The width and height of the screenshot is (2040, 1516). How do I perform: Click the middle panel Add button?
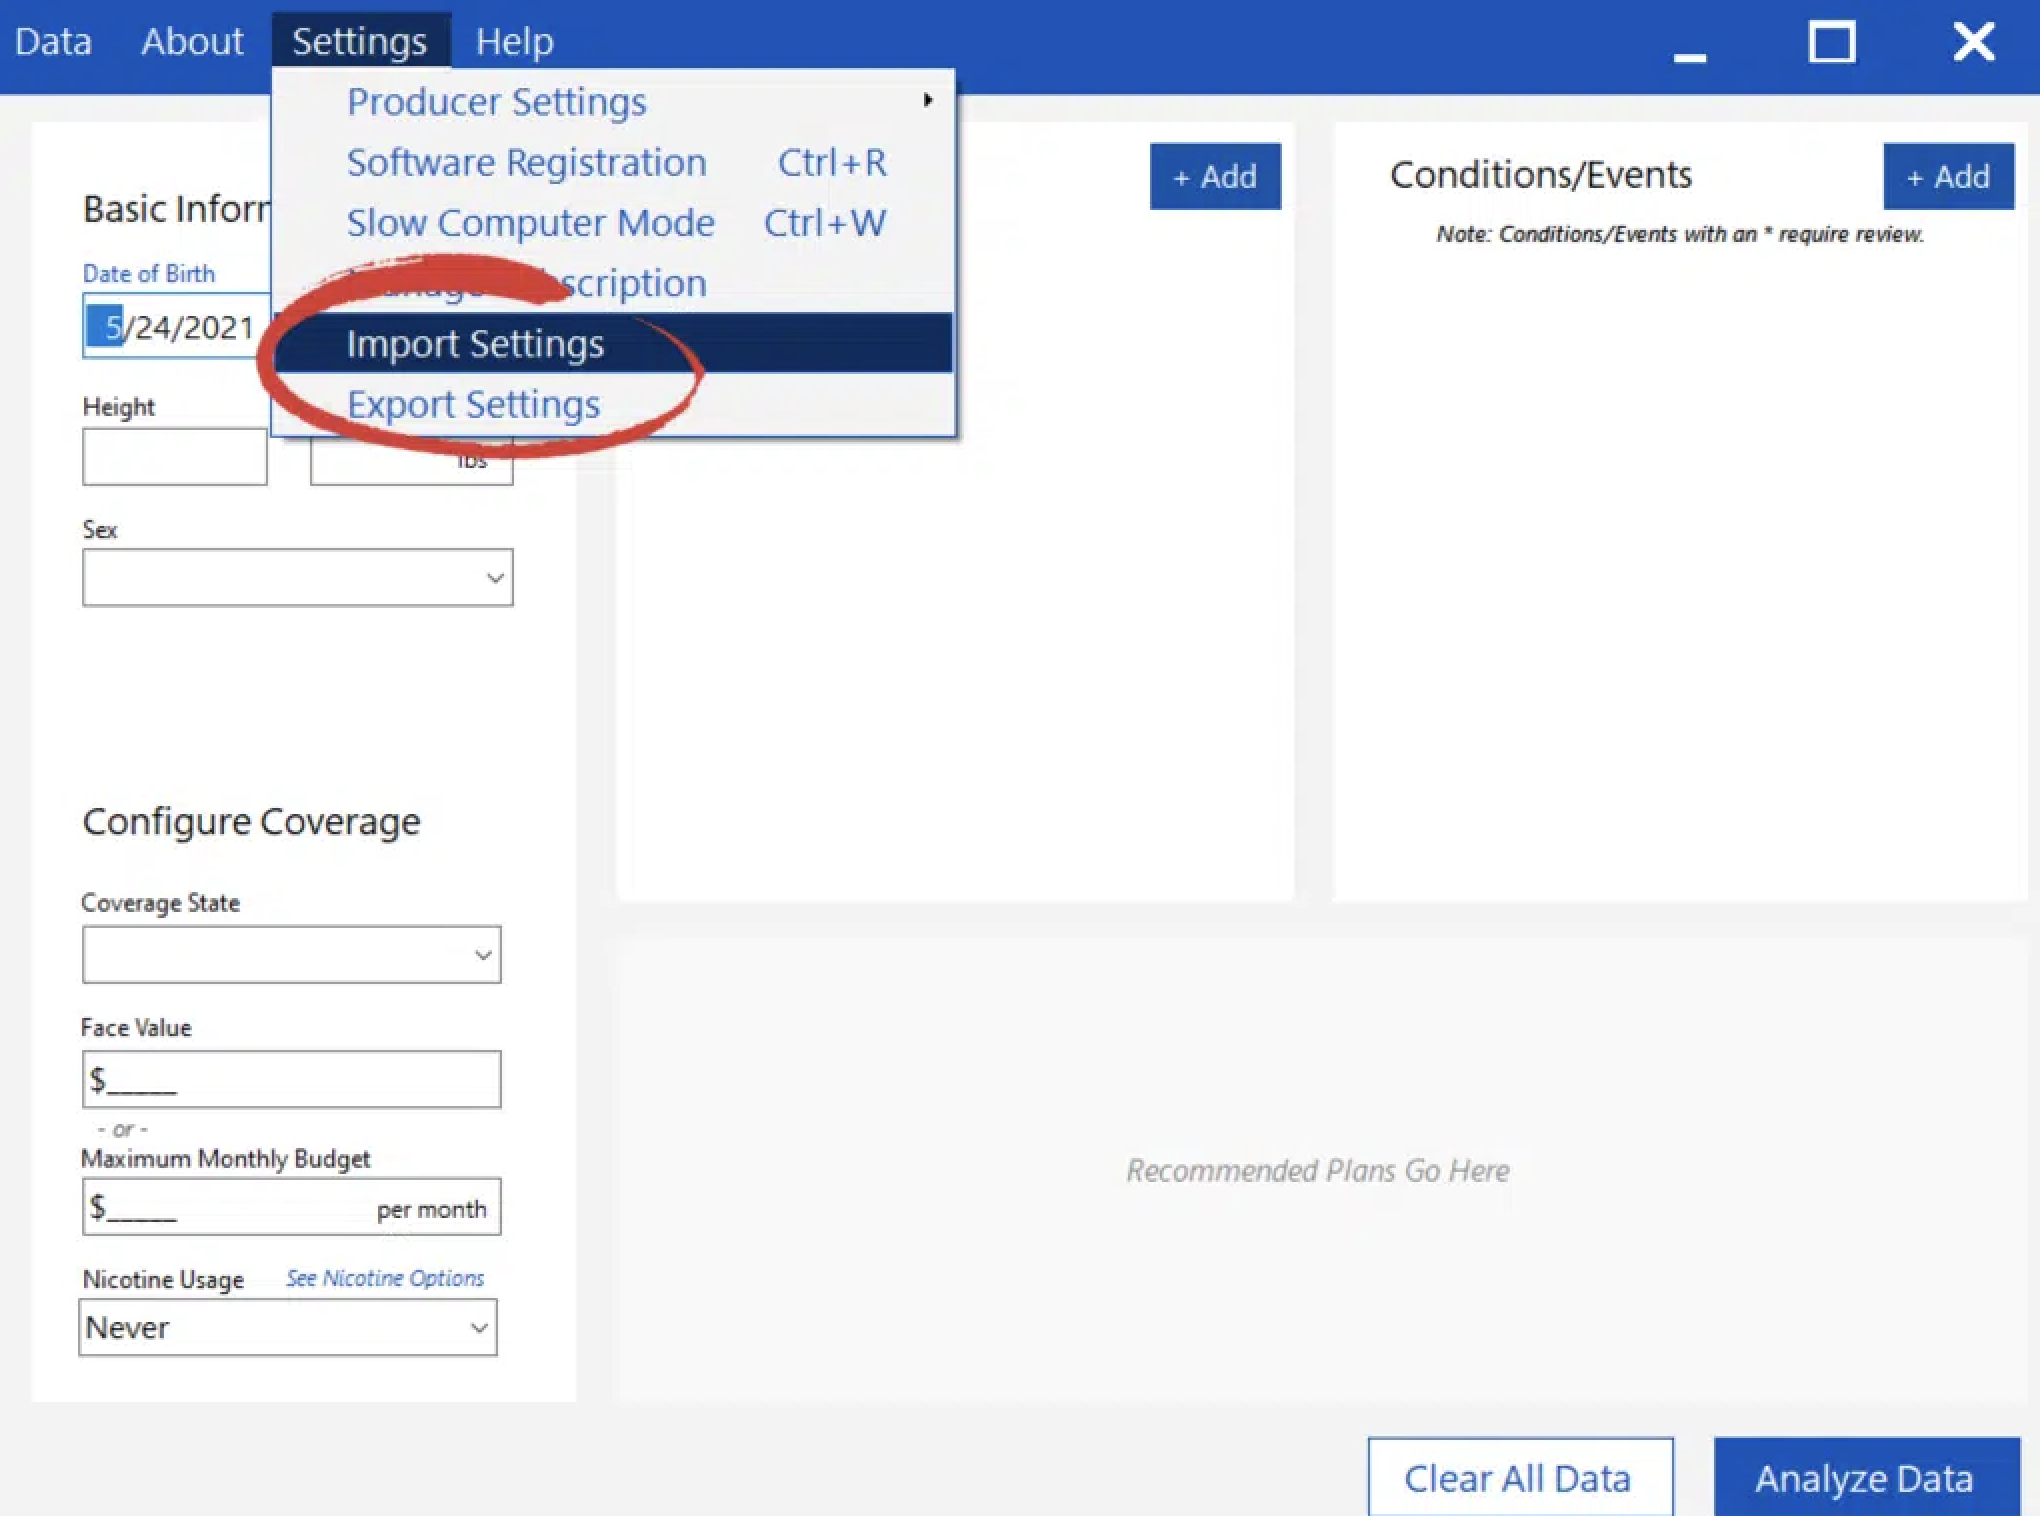(1214, 177)
